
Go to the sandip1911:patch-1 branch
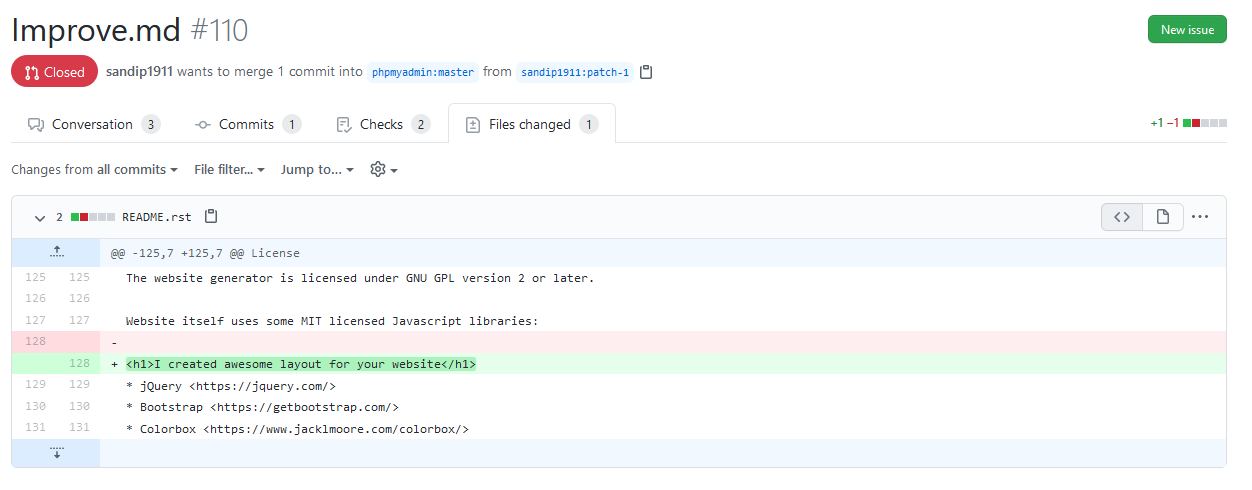coord(575,72)
